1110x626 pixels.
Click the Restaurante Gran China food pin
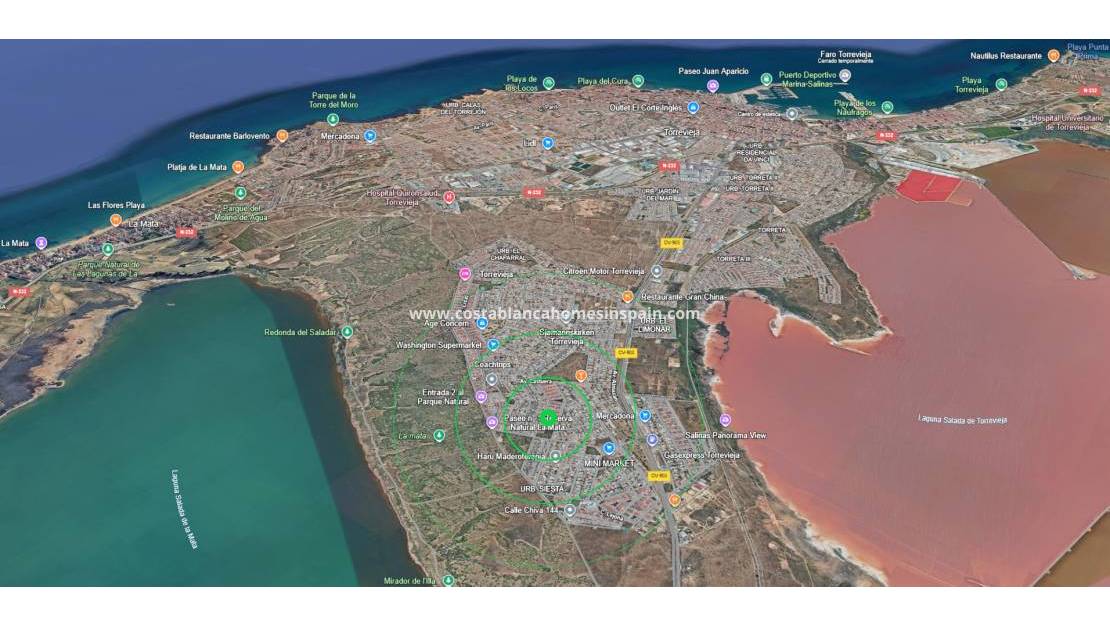628,296
